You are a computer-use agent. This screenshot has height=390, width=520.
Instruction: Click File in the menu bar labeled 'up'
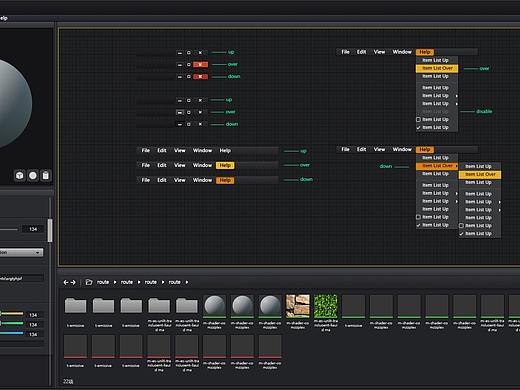tap(146, 151)
